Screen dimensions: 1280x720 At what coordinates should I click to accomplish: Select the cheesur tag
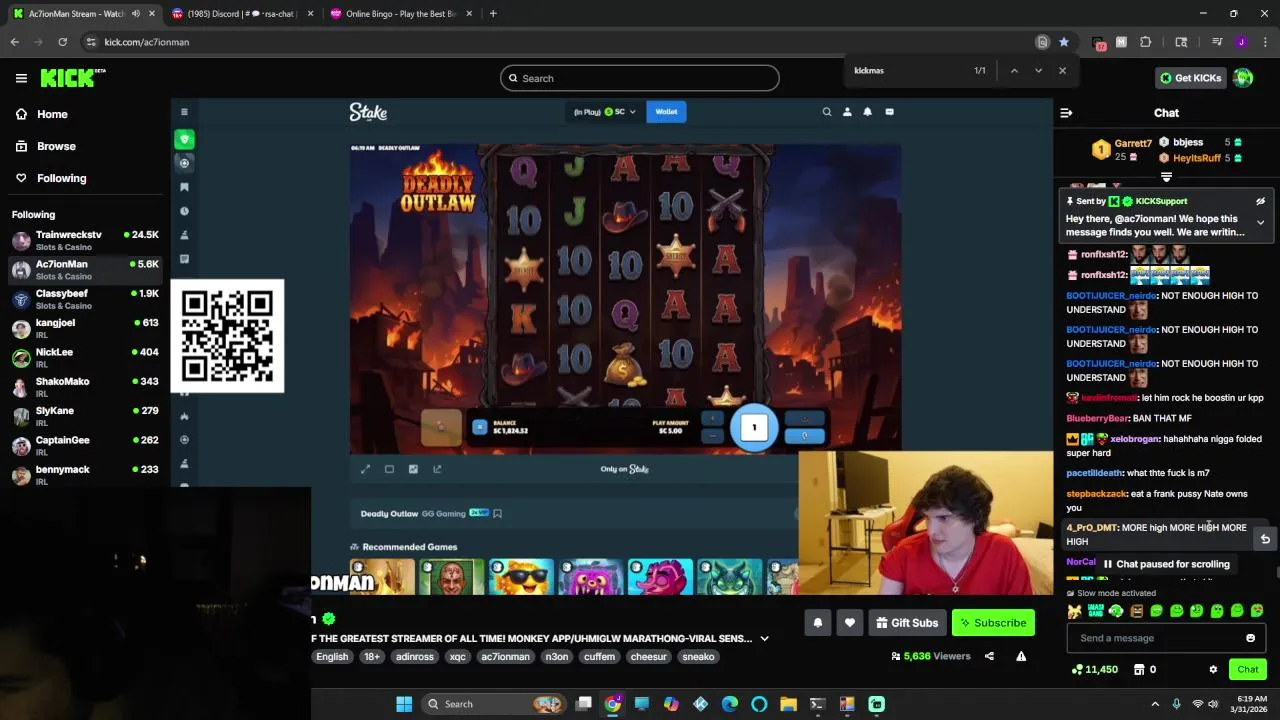tap(648, 657)
